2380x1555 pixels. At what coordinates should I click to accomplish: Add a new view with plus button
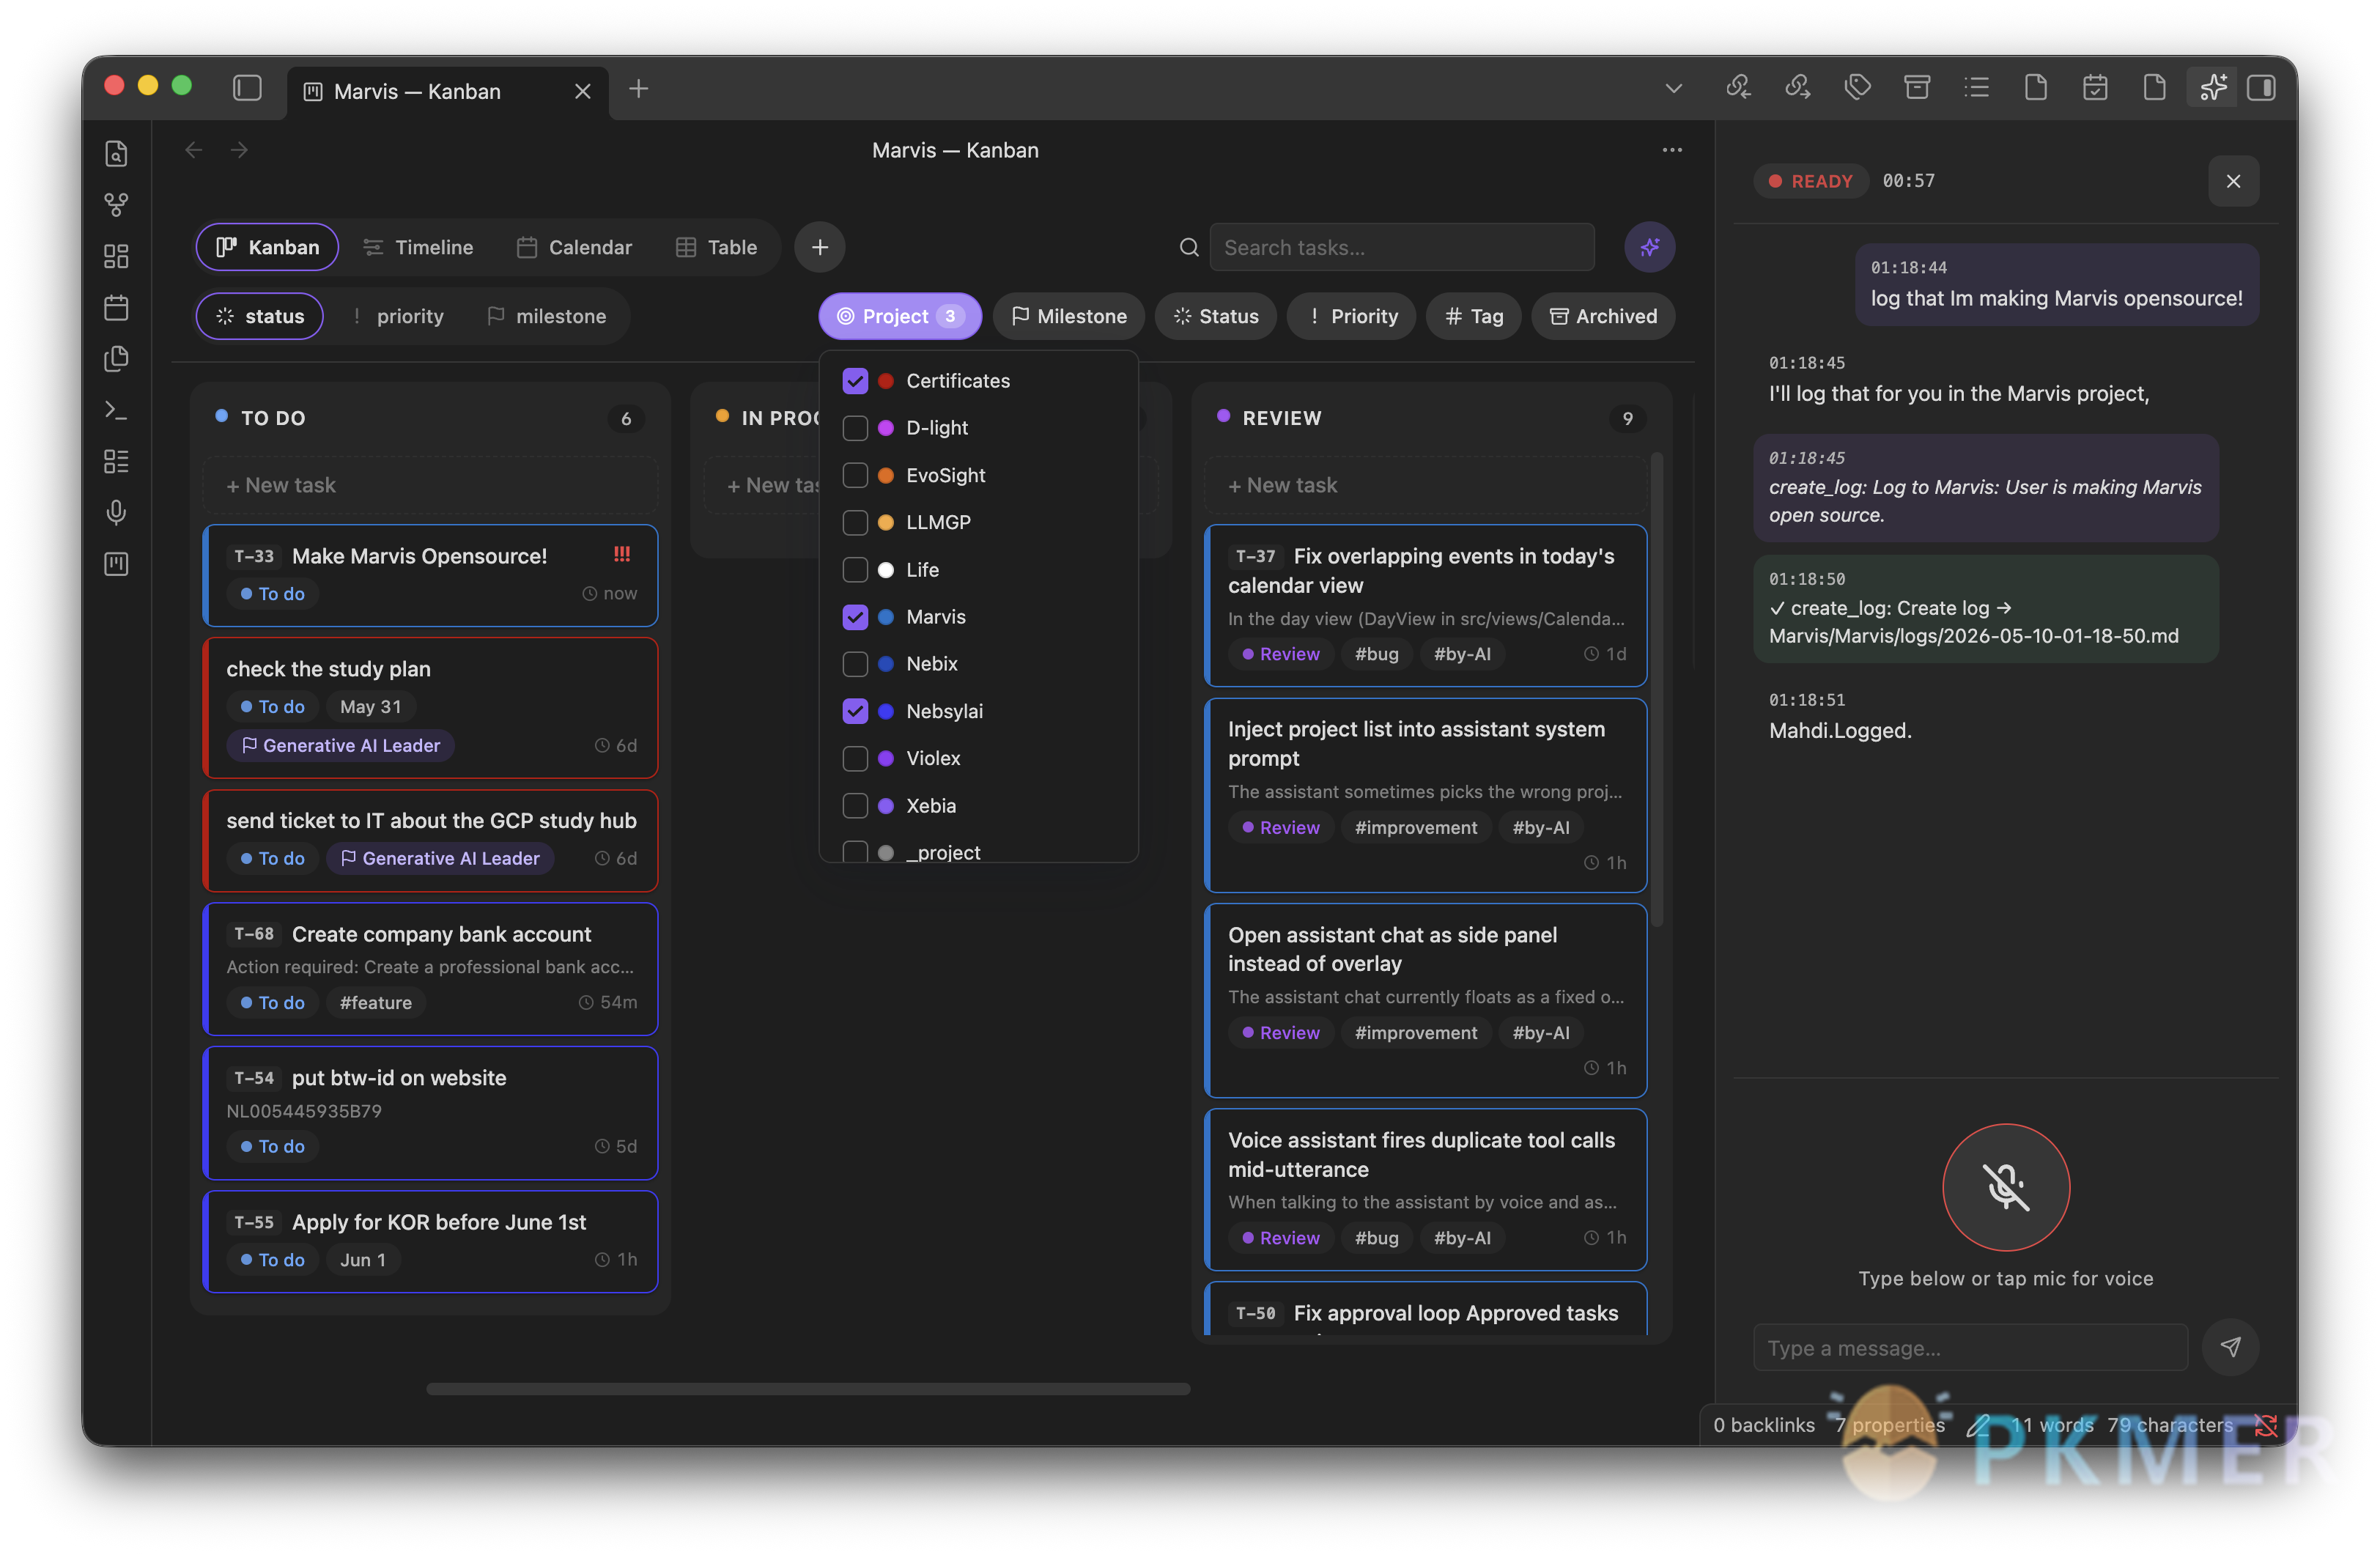click(819, 247)
